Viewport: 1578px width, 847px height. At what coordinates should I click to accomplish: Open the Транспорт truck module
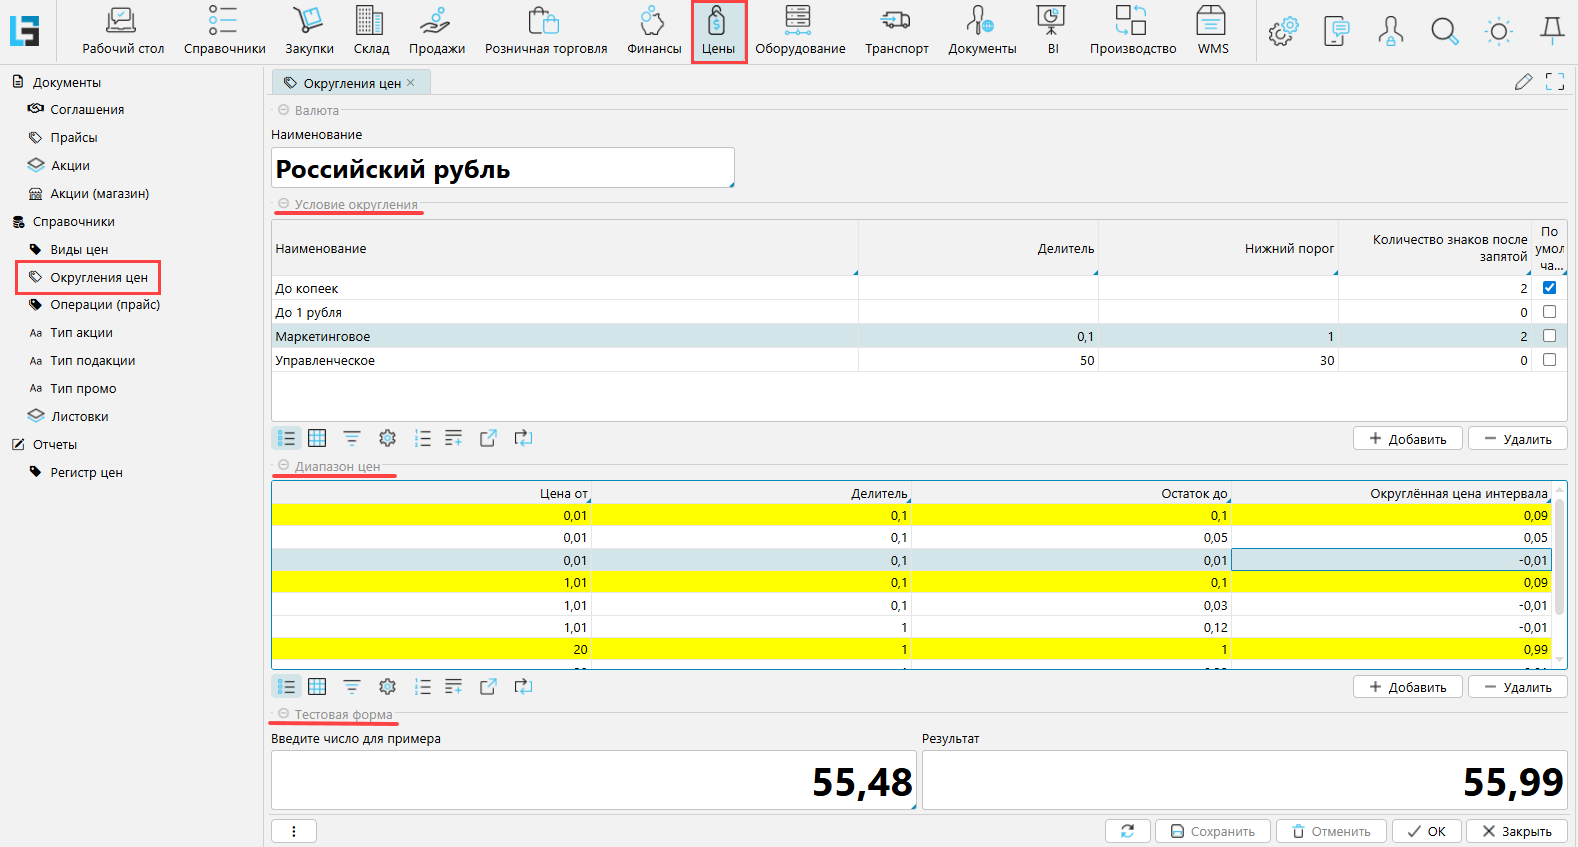point(896,30)
